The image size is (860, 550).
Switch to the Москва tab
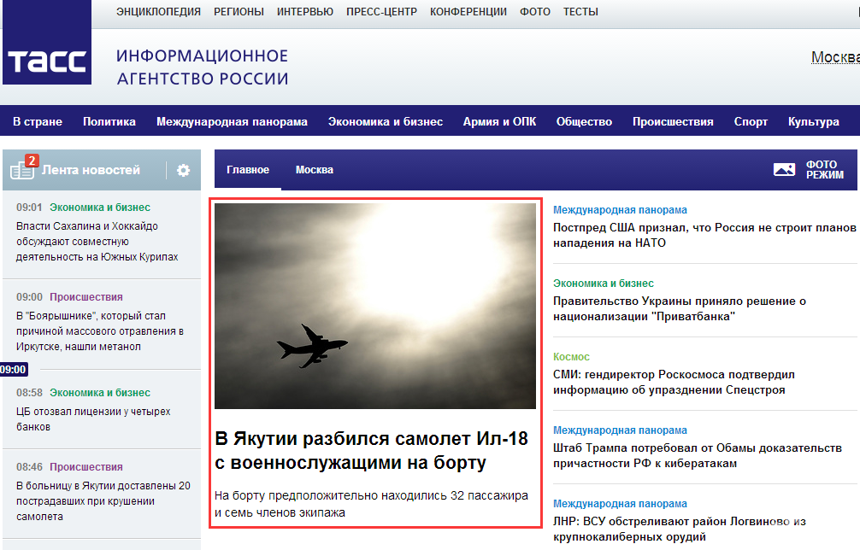[x=314, y=170]
